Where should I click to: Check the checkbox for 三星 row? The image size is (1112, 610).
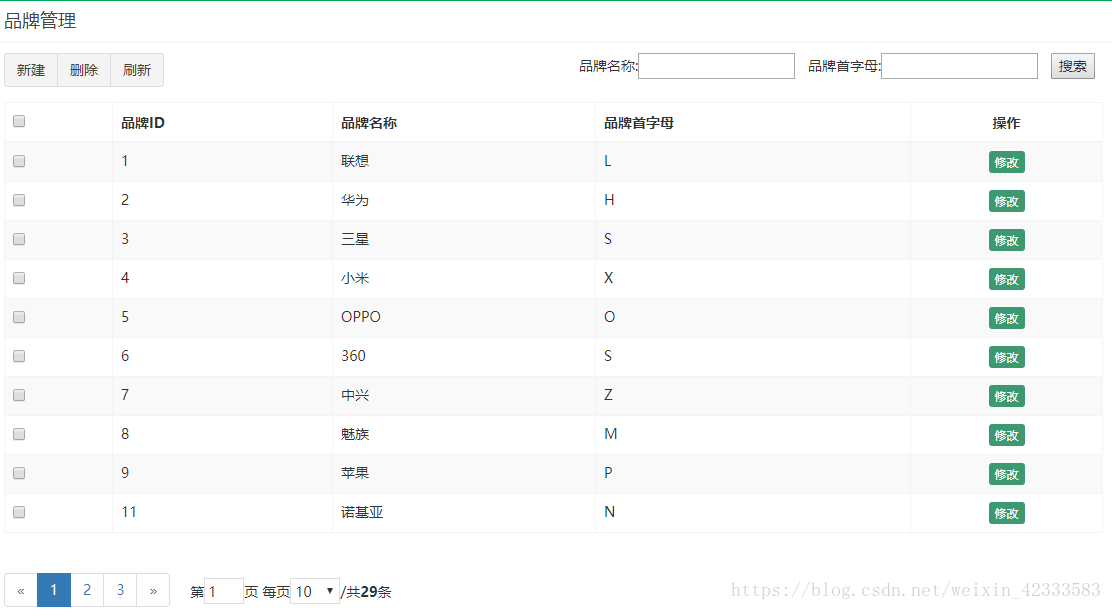coord(19,239)
